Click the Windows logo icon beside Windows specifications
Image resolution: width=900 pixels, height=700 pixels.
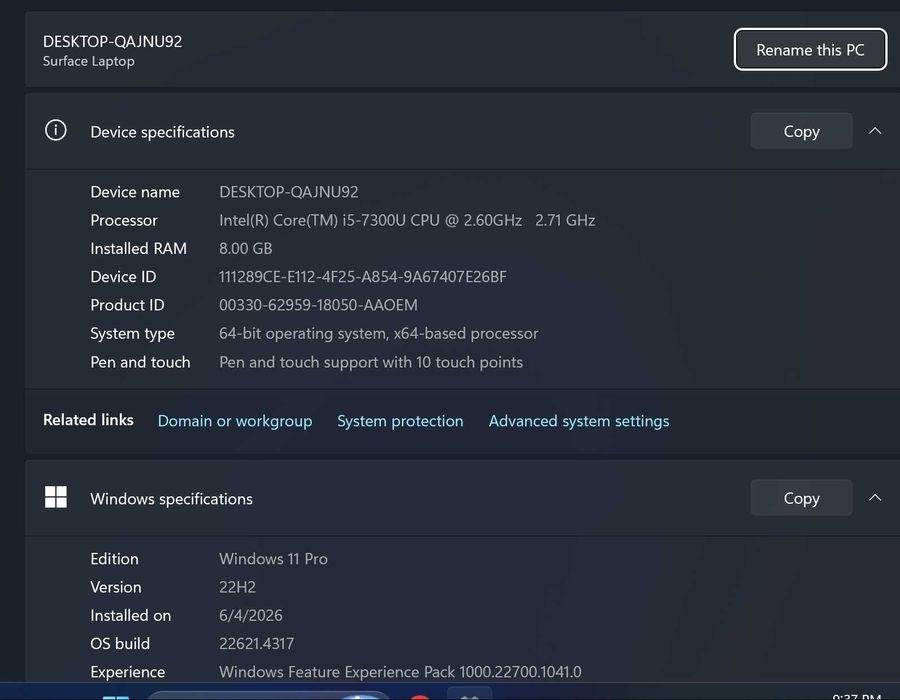click(56, 497)
